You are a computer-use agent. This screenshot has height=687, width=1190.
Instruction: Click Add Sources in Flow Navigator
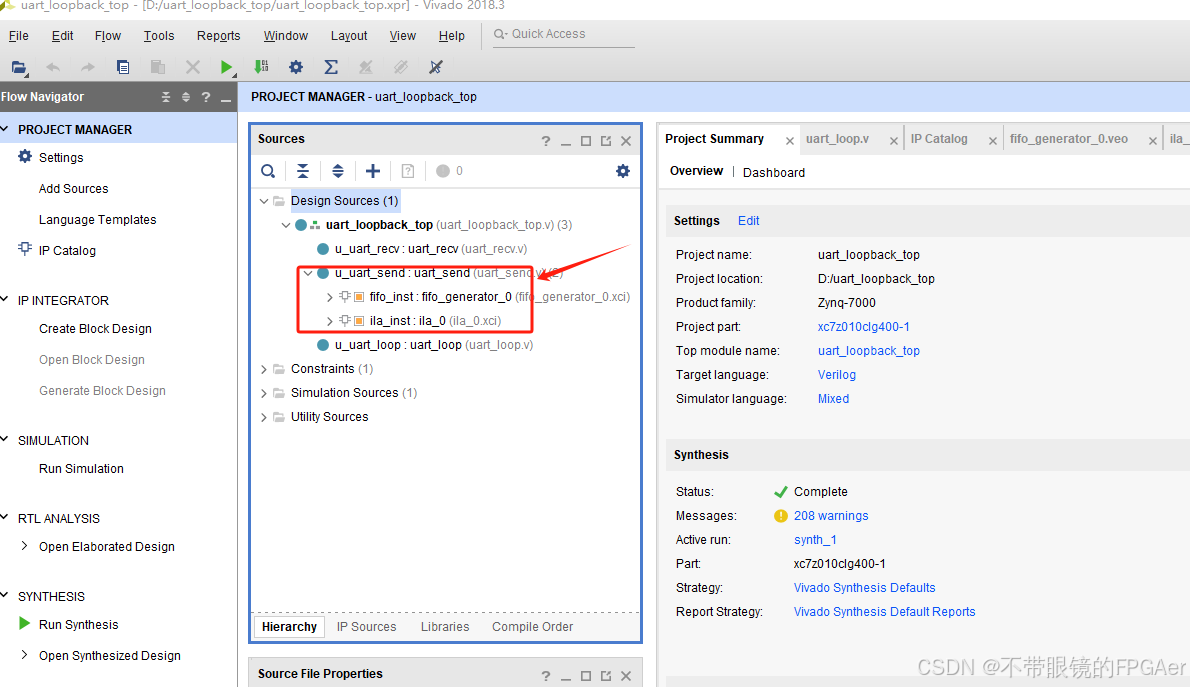pyautogui.click(x=74, y=189)
